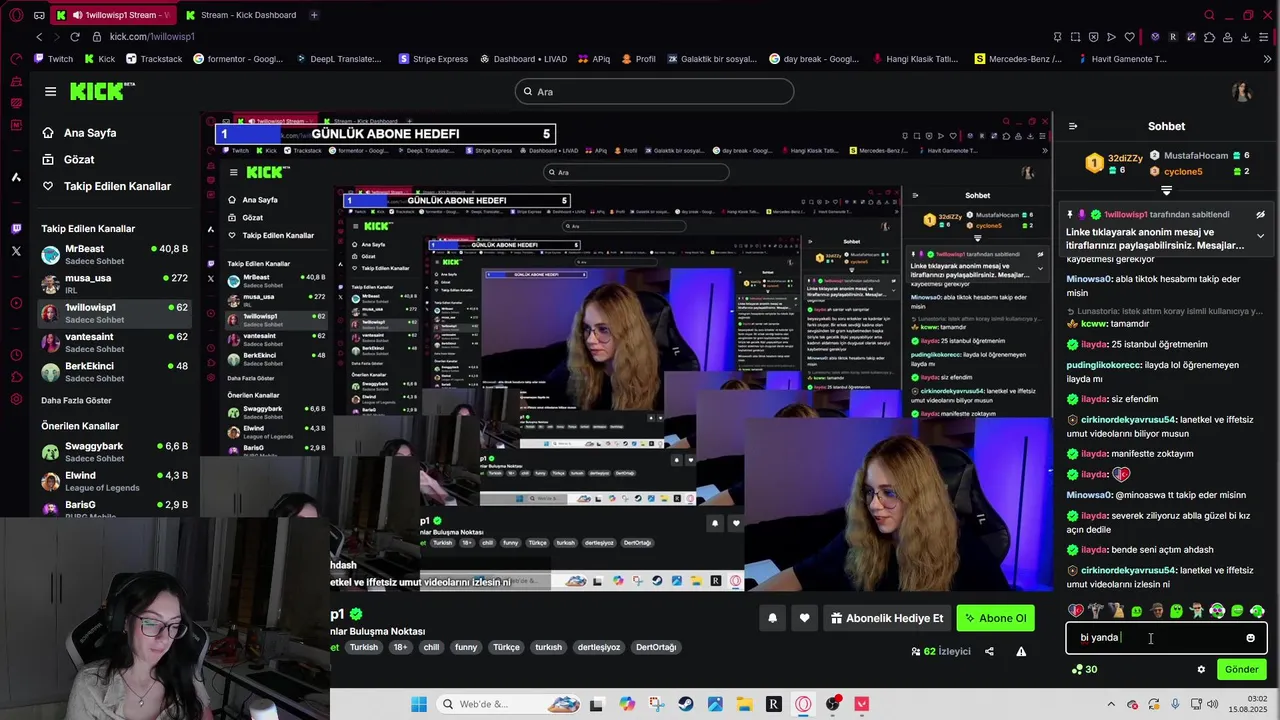Image resolution: width=1280 pixels, height=720 pixels.
Task: Open BerkEkinci channel in sidebar
Action: pos(114,371)
